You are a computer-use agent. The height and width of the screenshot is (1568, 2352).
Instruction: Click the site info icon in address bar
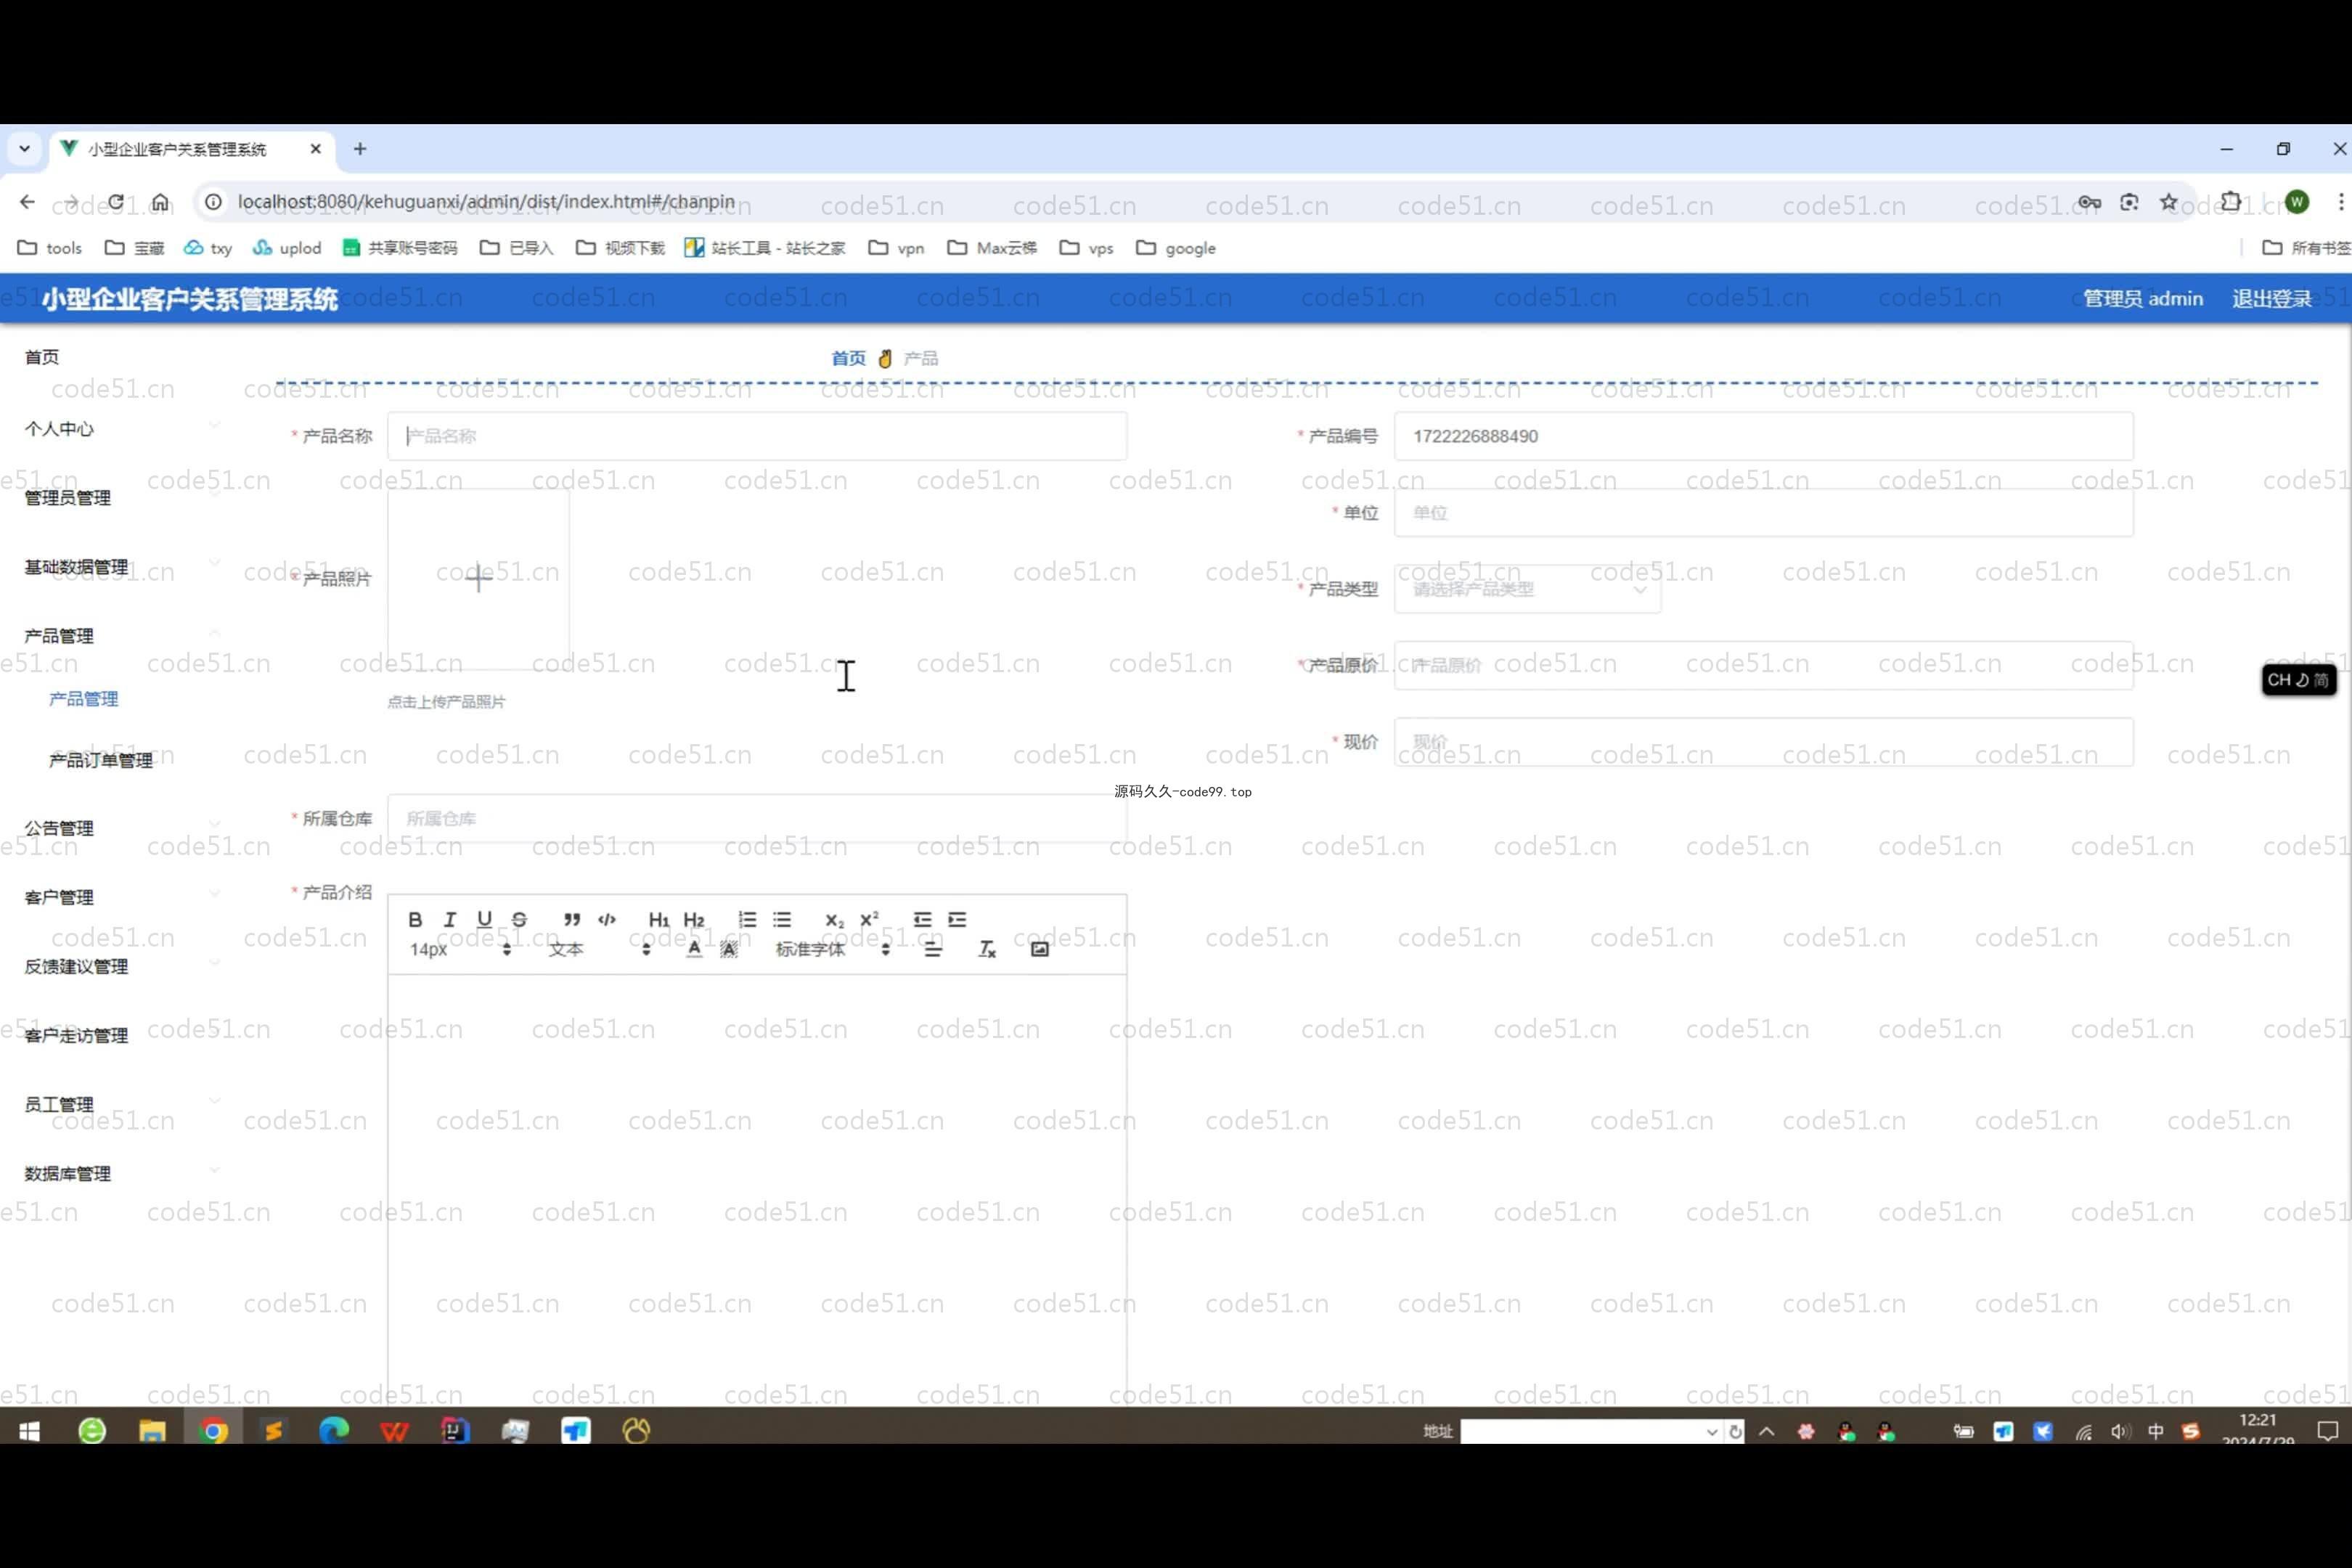pos(213,202)
